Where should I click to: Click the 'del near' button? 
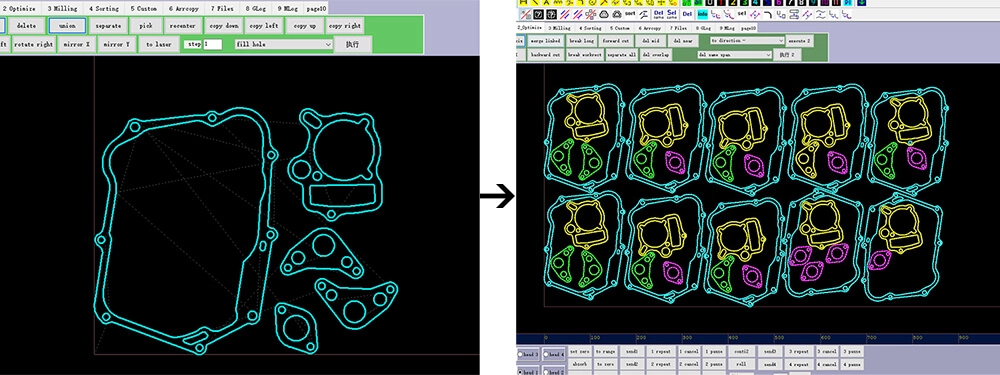(683, 41)
